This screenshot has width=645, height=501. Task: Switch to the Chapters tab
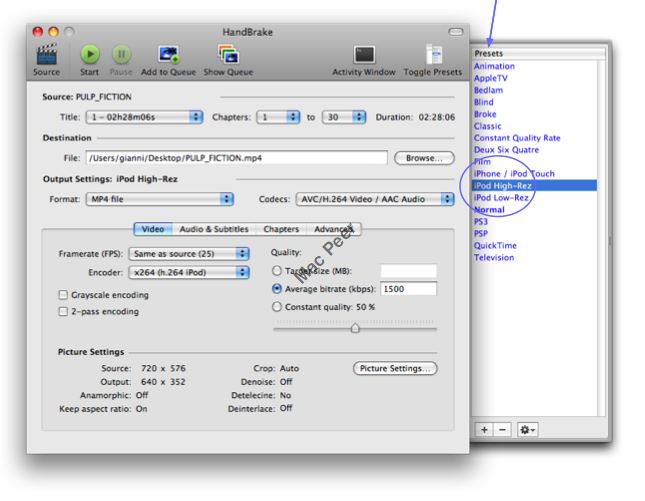tap(281, 229)
